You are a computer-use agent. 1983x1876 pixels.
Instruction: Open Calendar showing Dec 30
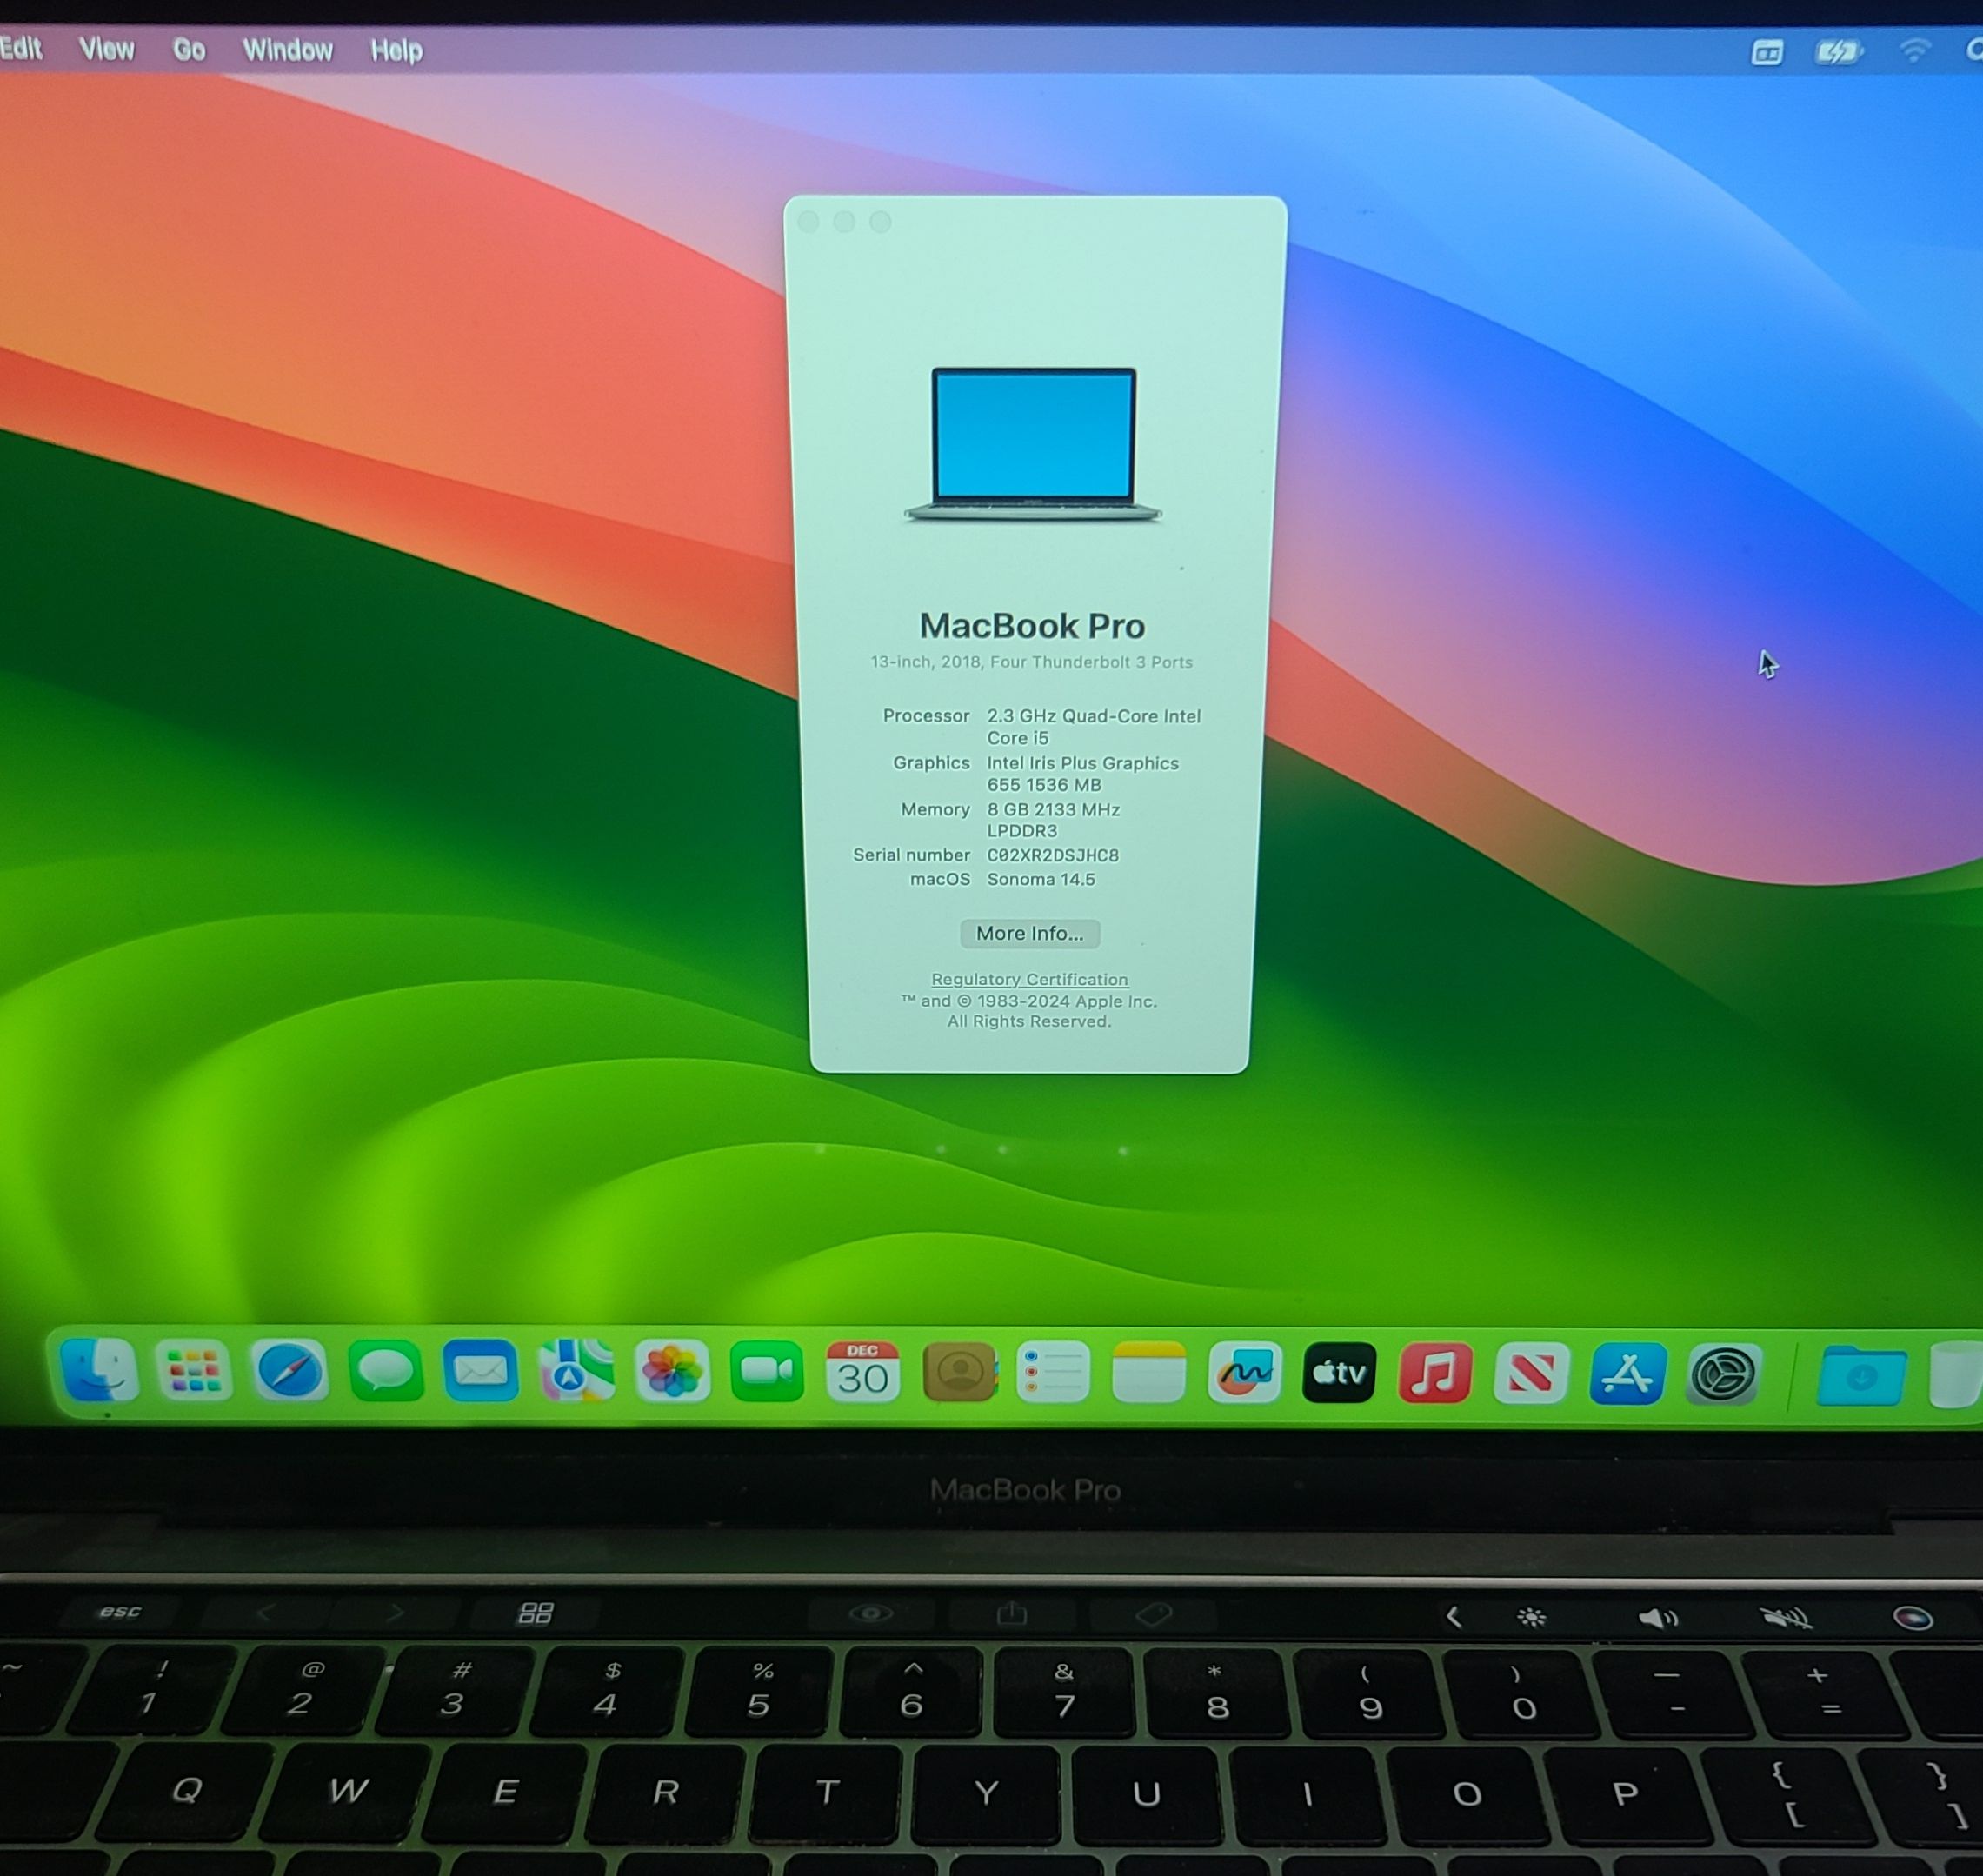tap(863, 1371)
